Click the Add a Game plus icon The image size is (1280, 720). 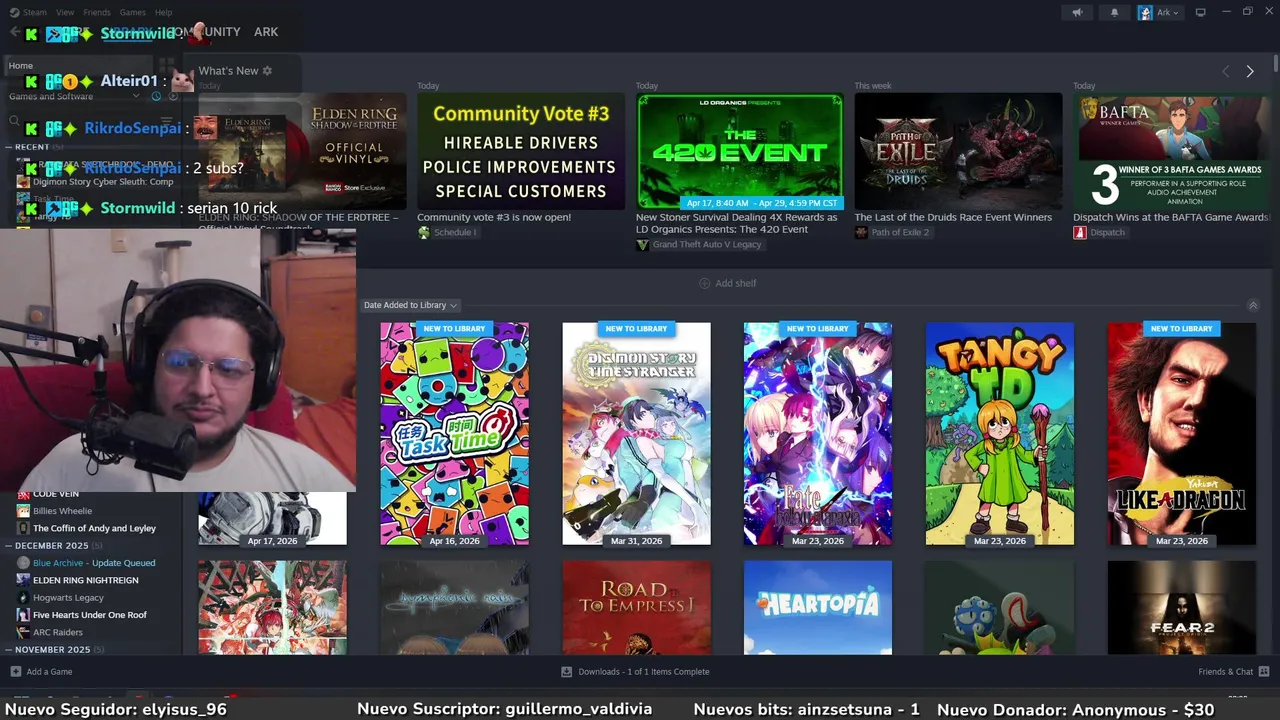click(15, 672)
